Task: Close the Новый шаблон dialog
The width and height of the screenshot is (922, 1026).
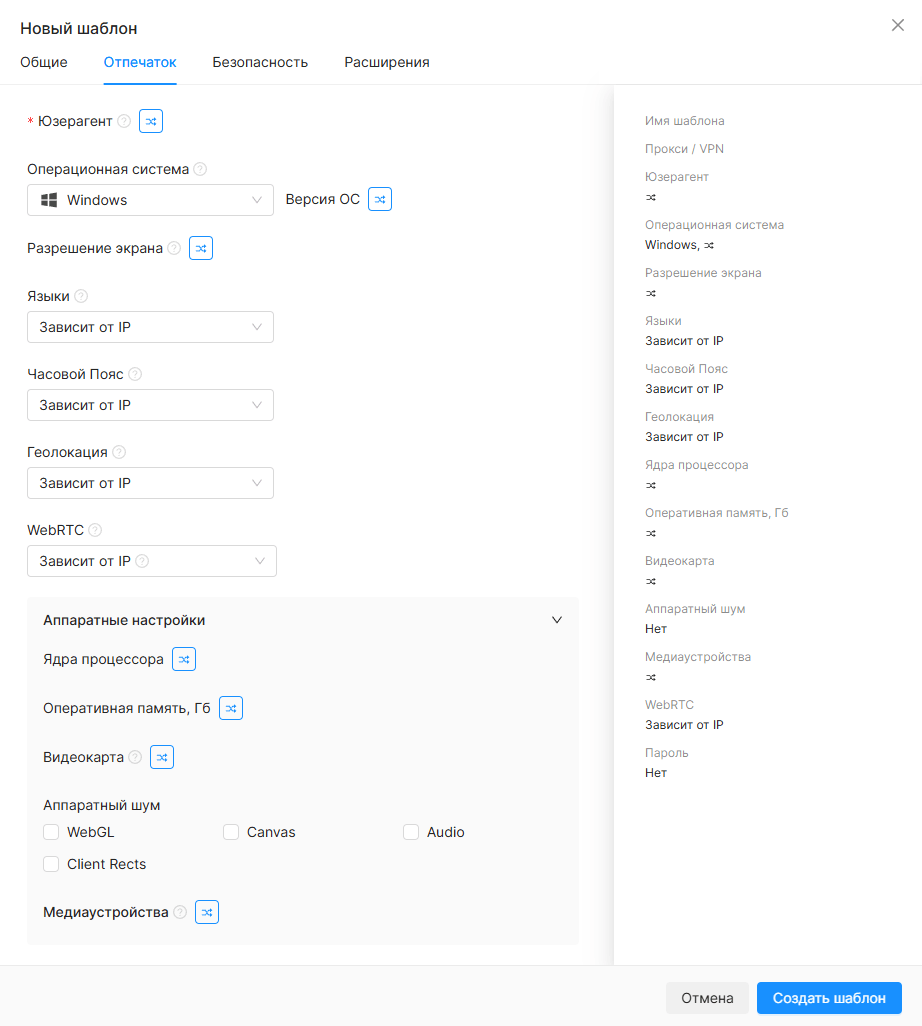Action: pos(898,25)
